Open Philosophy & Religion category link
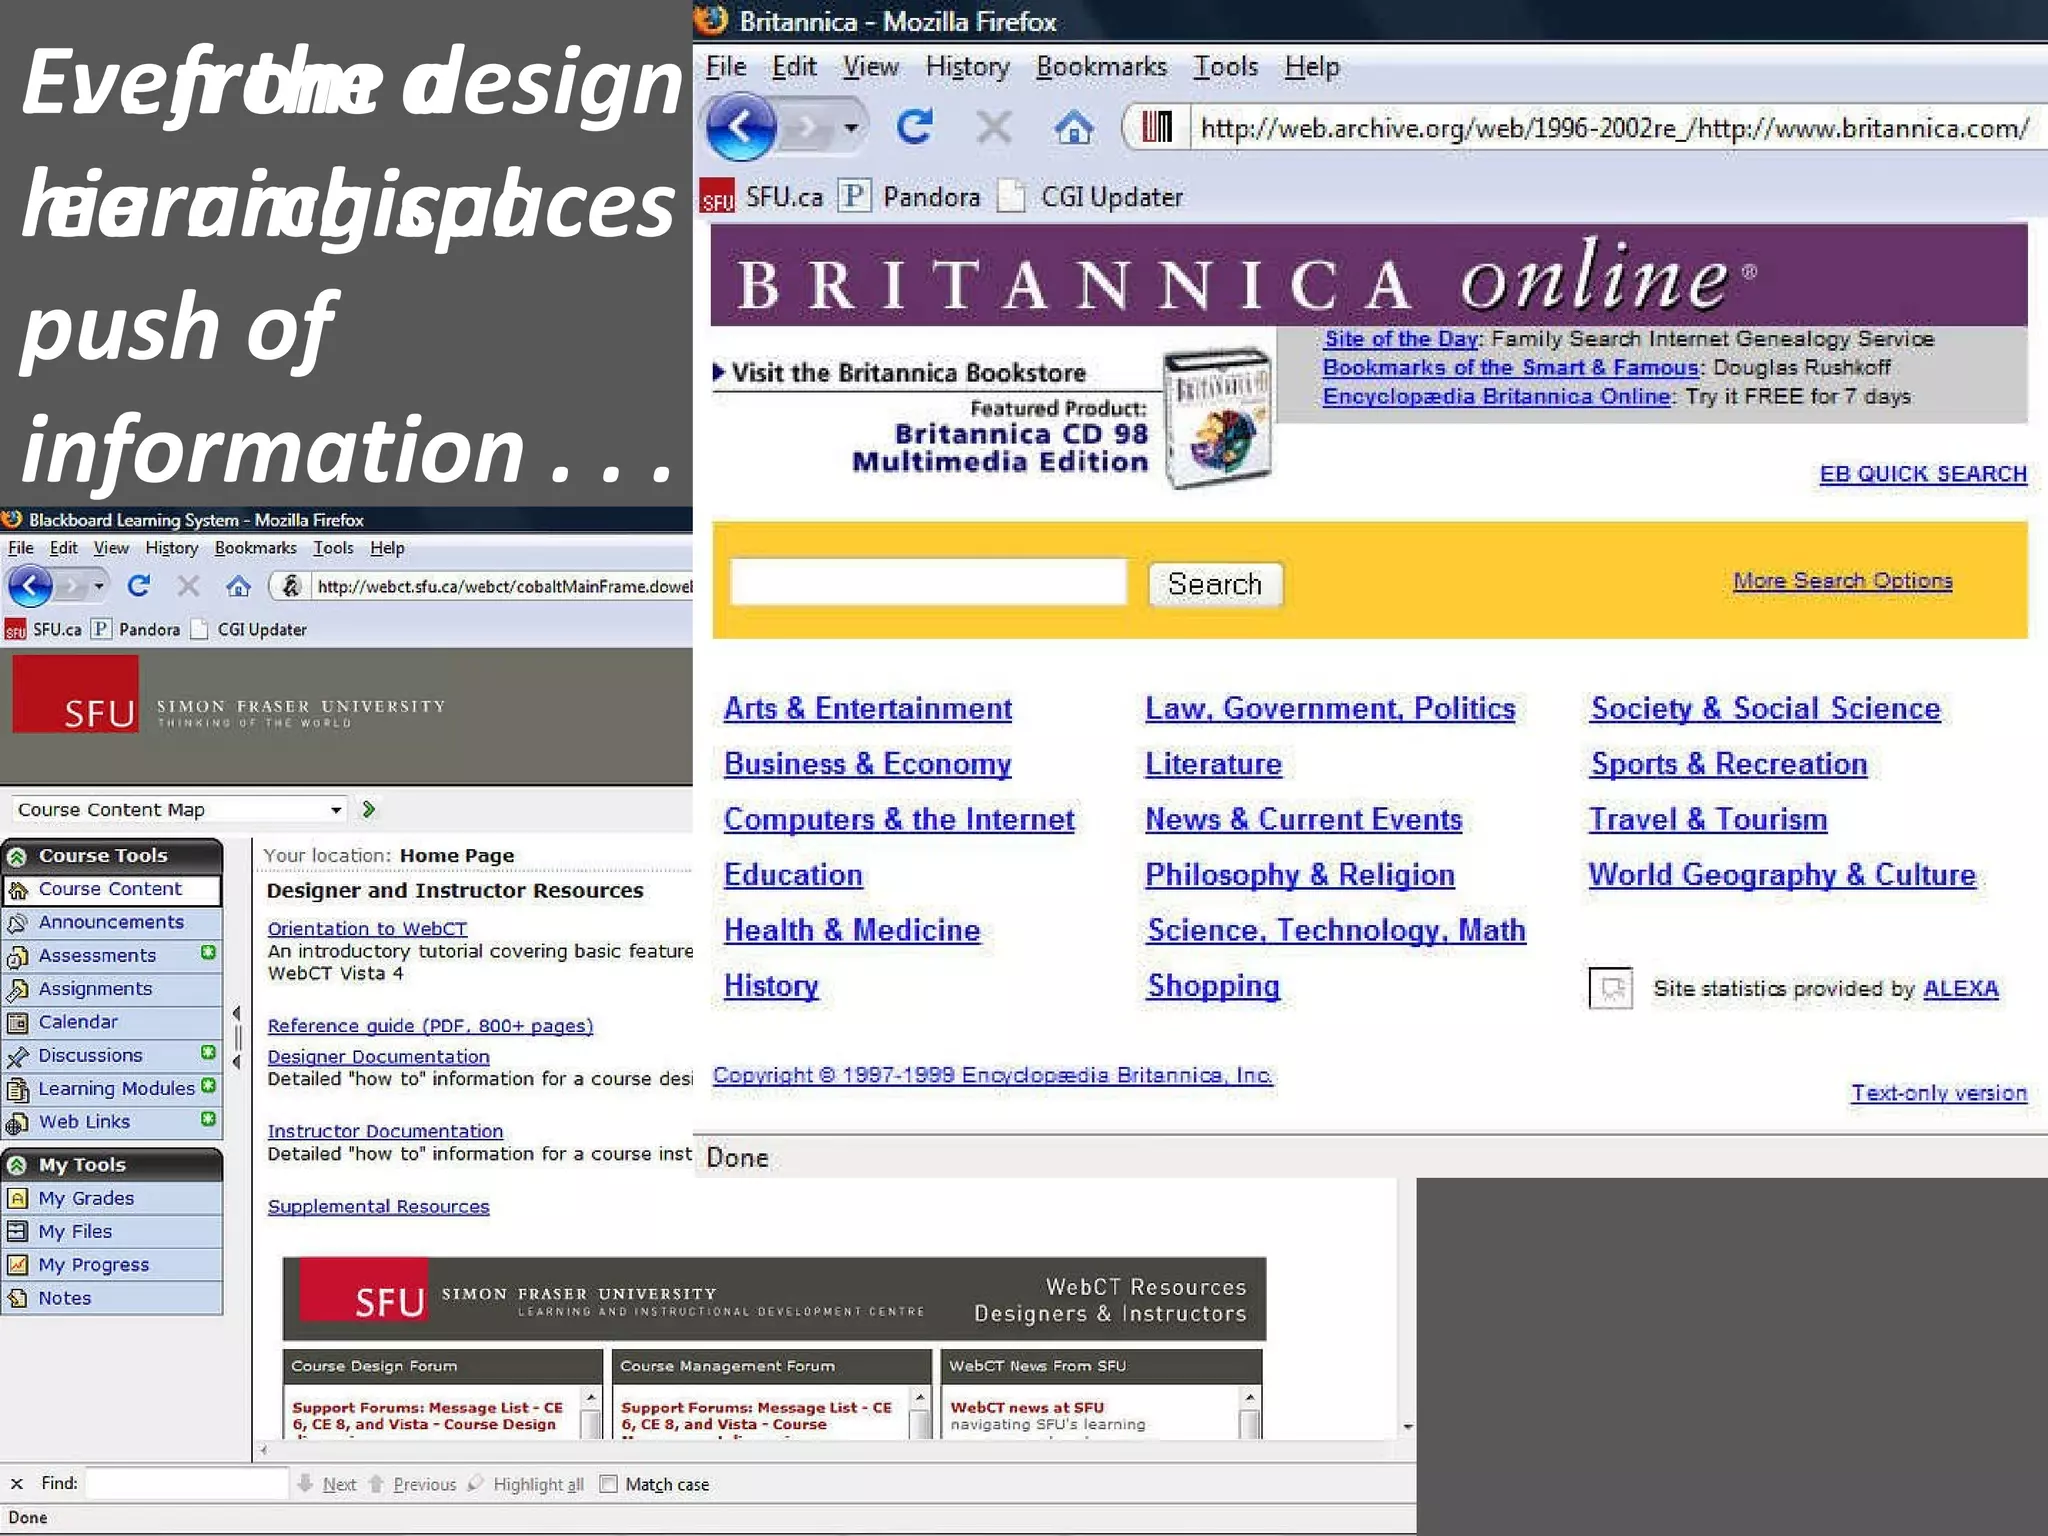2048x1536 pixels. pos(1300,875)
